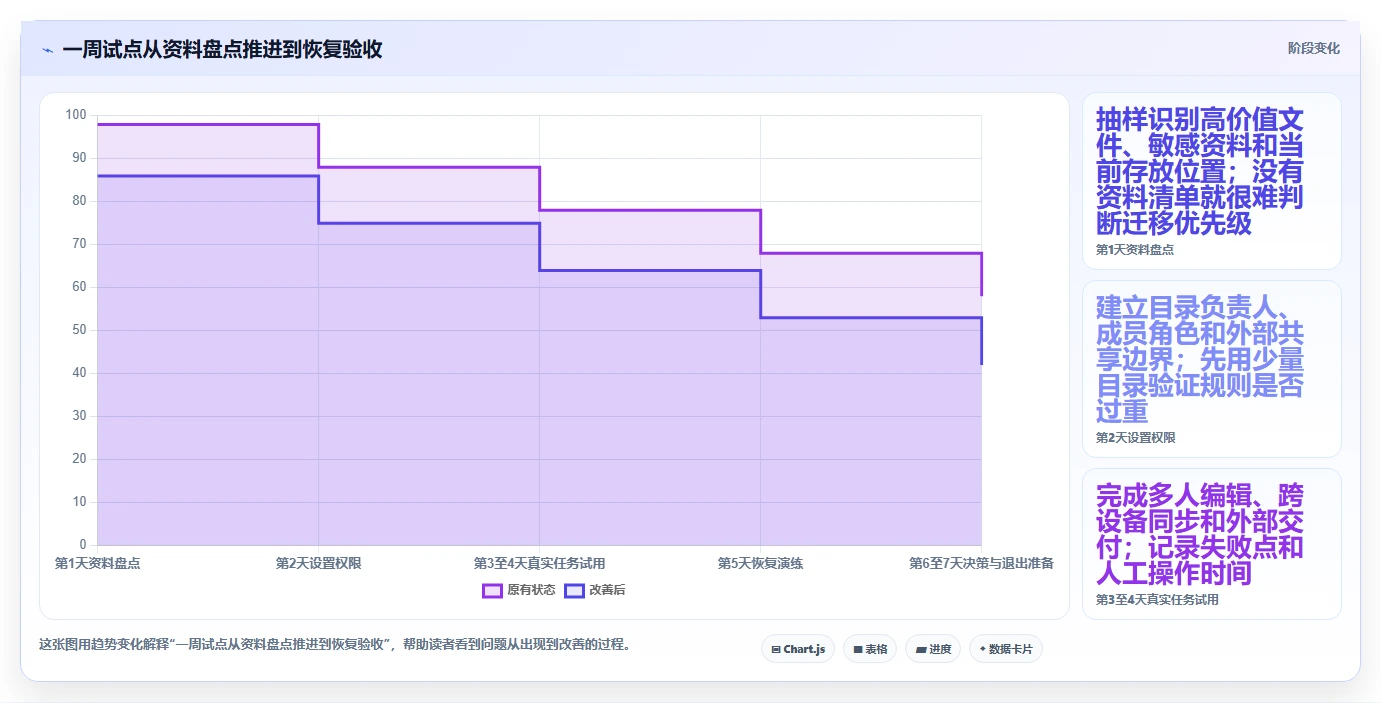Image resolution: width=1381 pixels, height=703 pixels.
Task: Click the y-axis value 100
Action: [77, 115]
